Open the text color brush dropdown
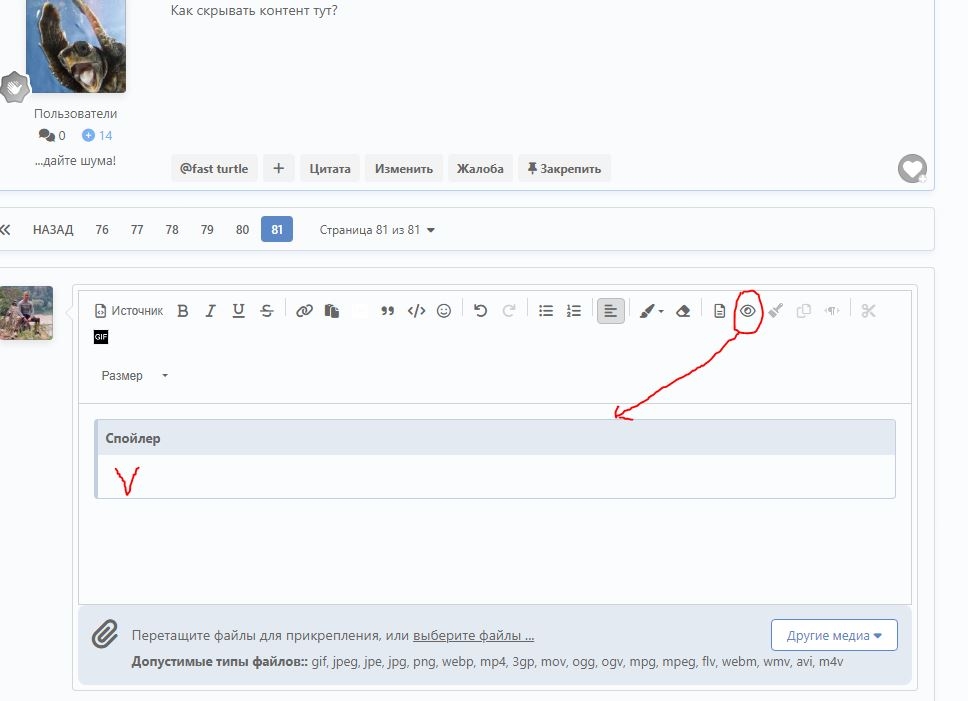The image size is (968, 701). click(651, 311)
